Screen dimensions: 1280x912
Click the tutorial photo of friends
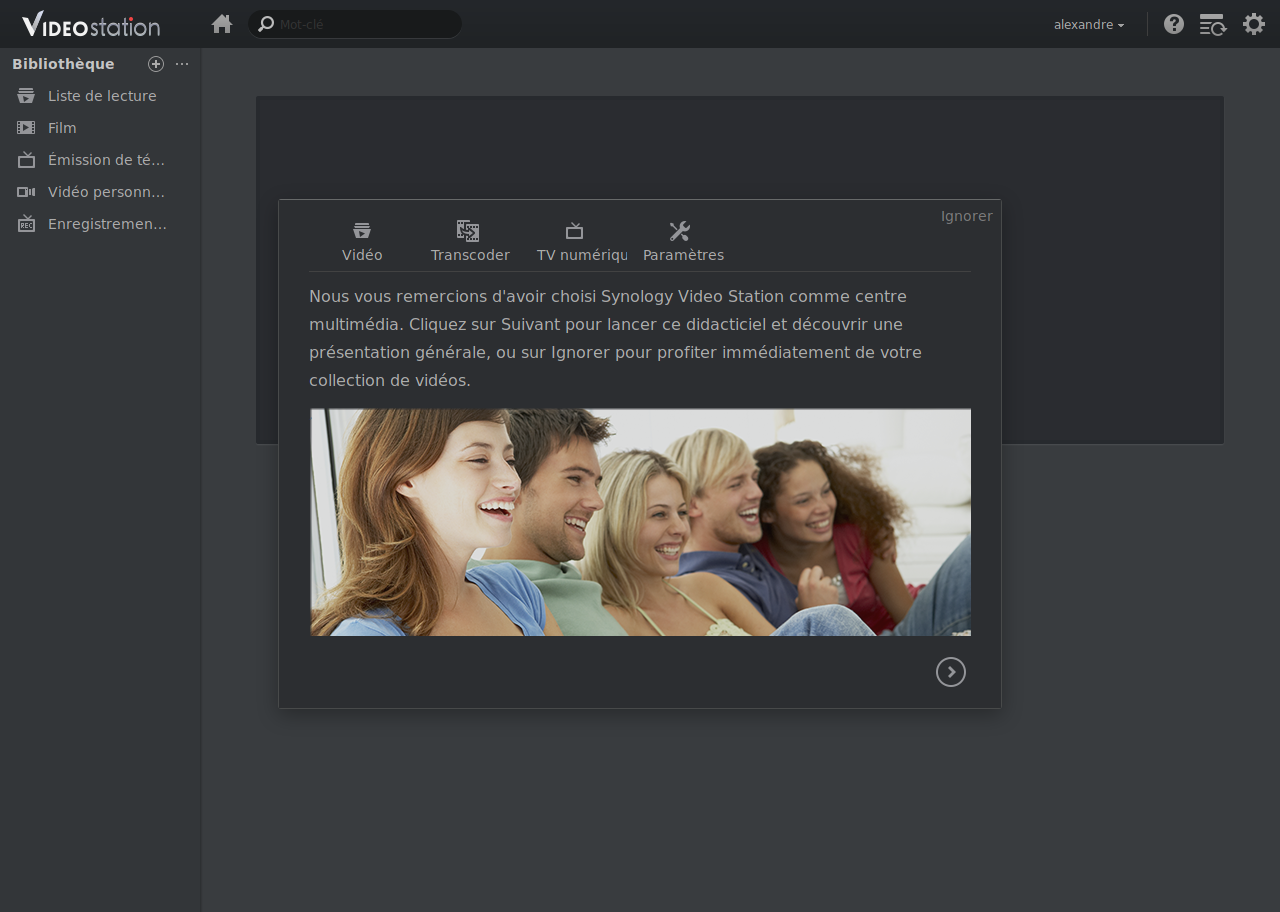click(x=640, y=522)
